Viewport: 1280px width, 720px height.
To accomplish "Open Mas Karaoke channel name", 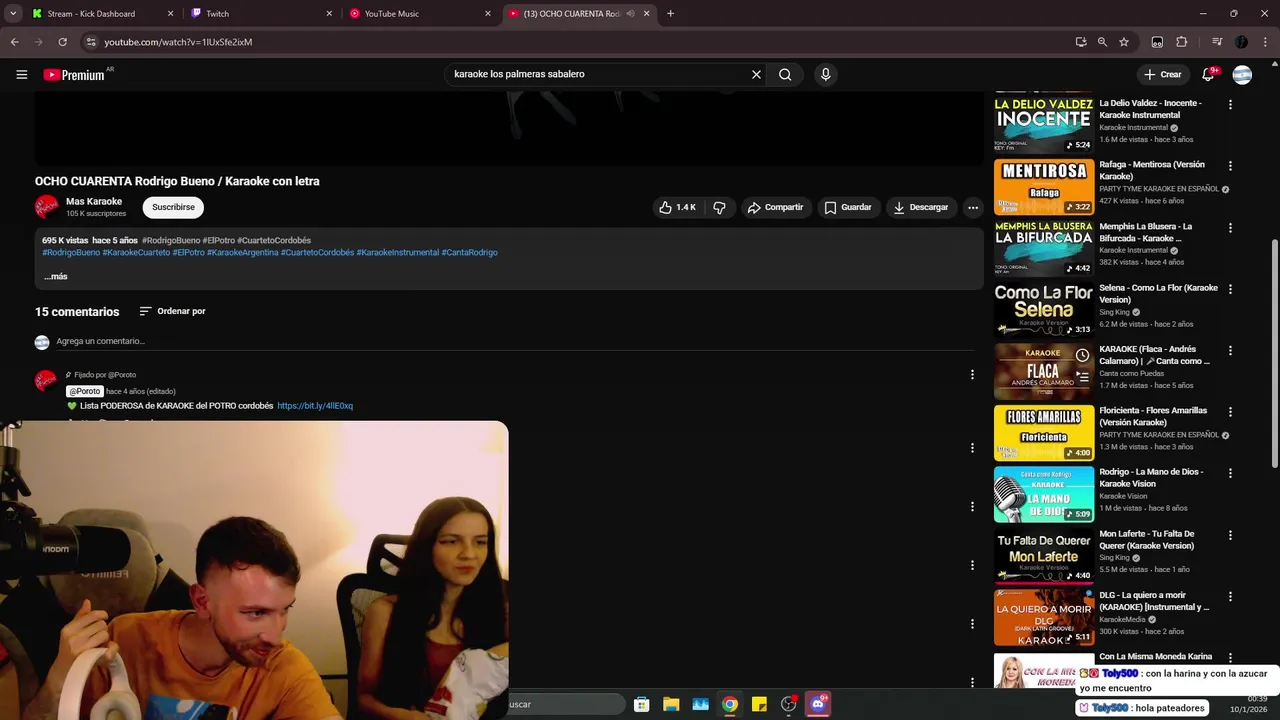I will click(94, 201).
